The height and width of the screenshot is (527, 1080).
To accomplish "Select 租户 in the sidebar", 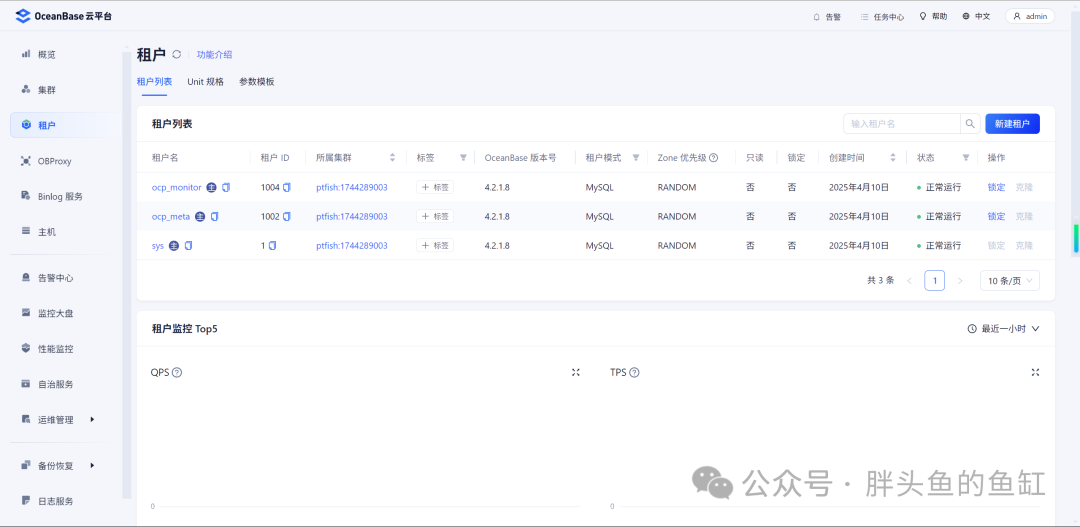I will point(64,125).
